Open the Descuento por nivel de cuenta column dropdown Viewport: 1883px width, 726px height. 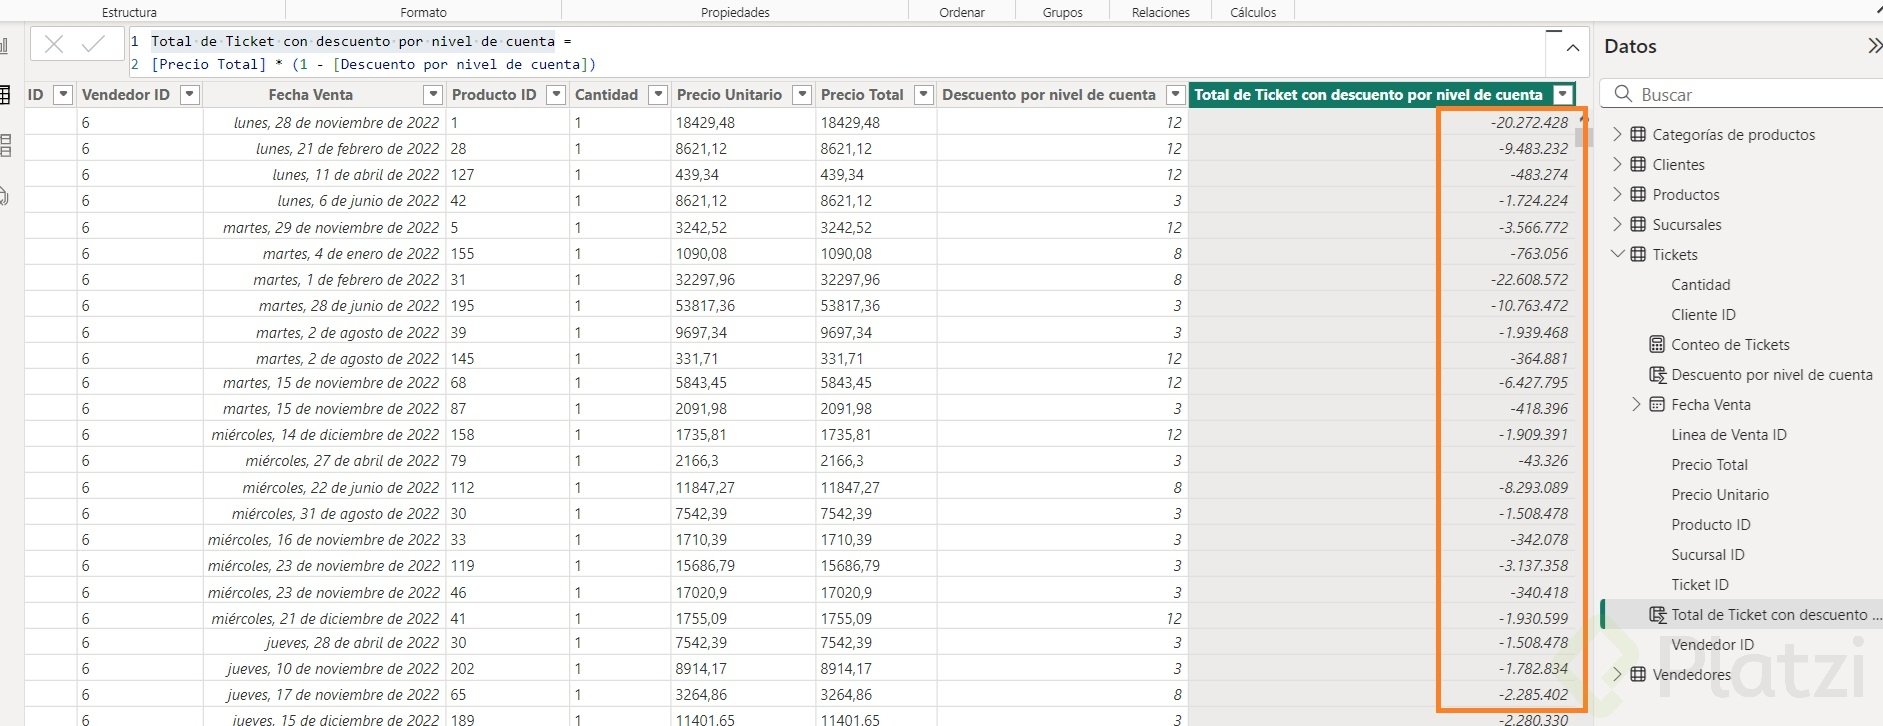[x=1175, y=95]
